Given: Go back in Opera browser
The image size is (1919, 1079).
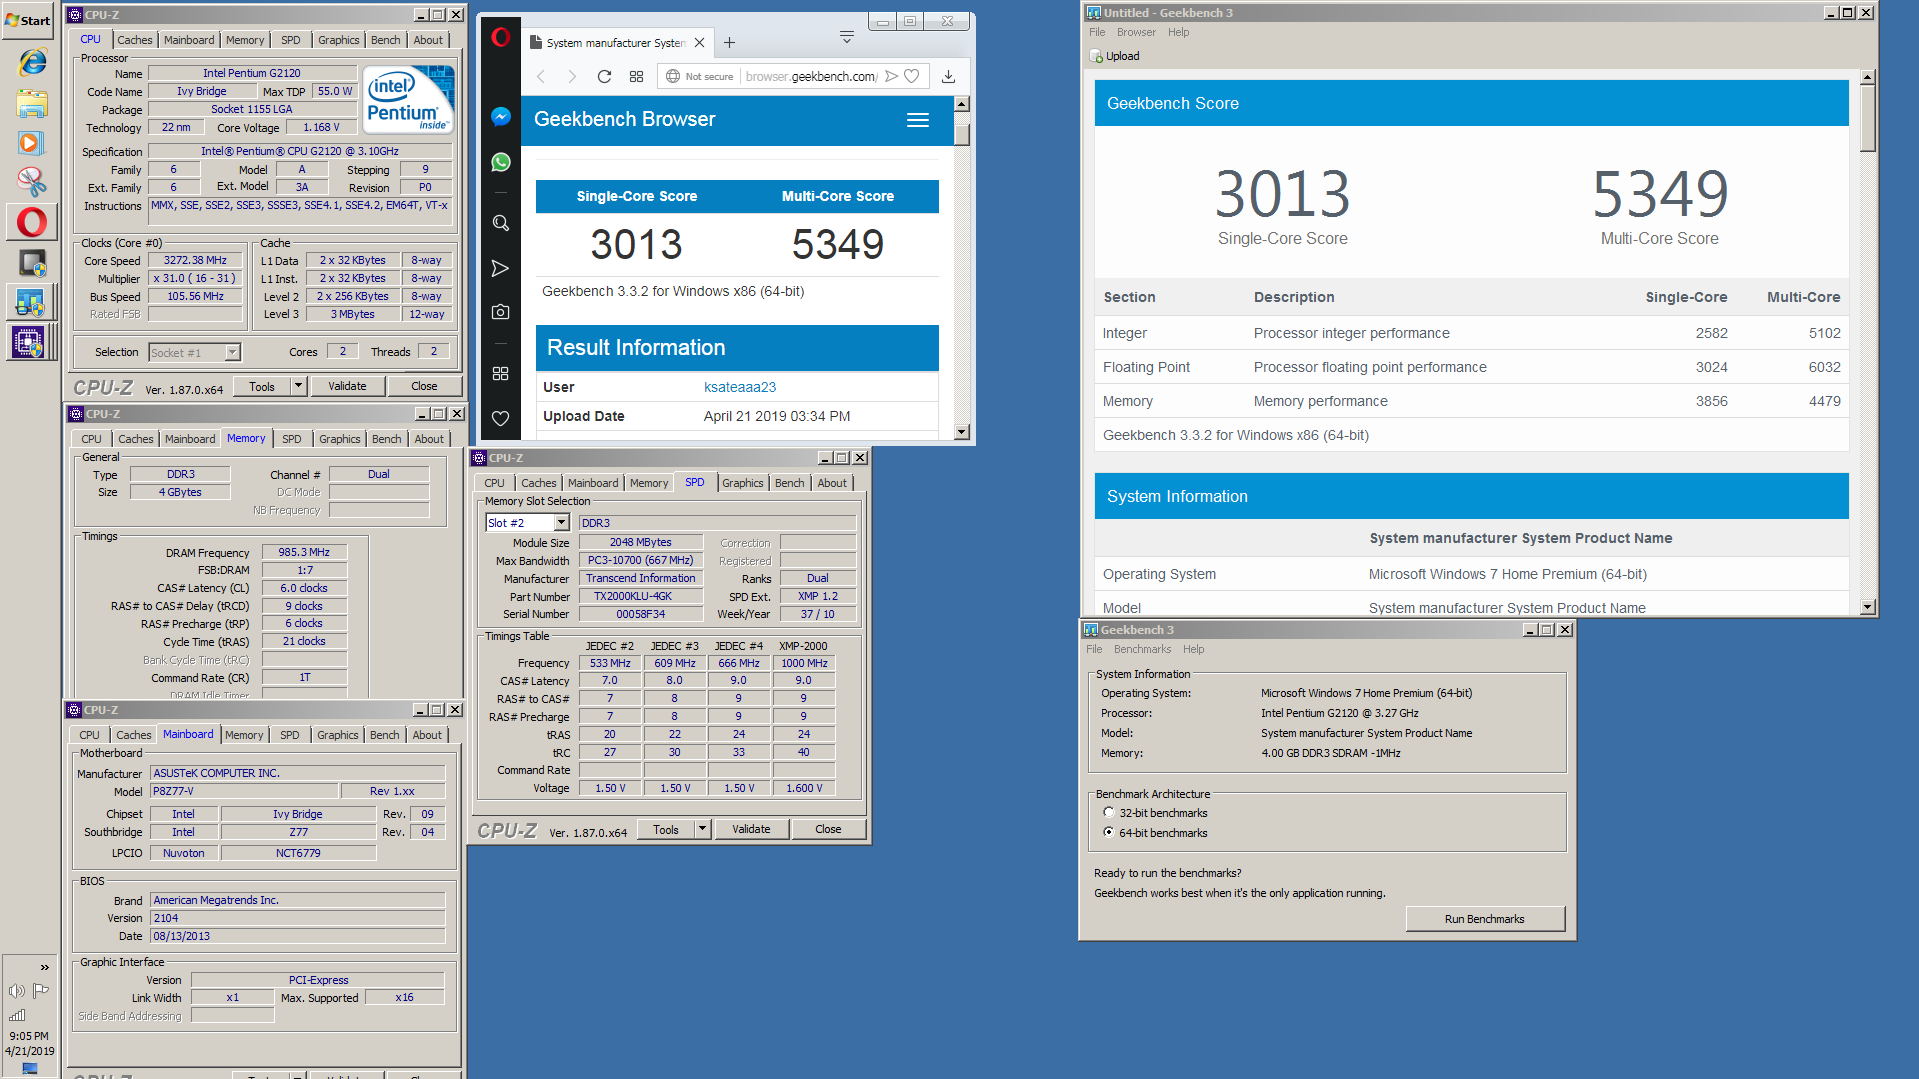Looking at the screenshot, I should pos(541,76).
